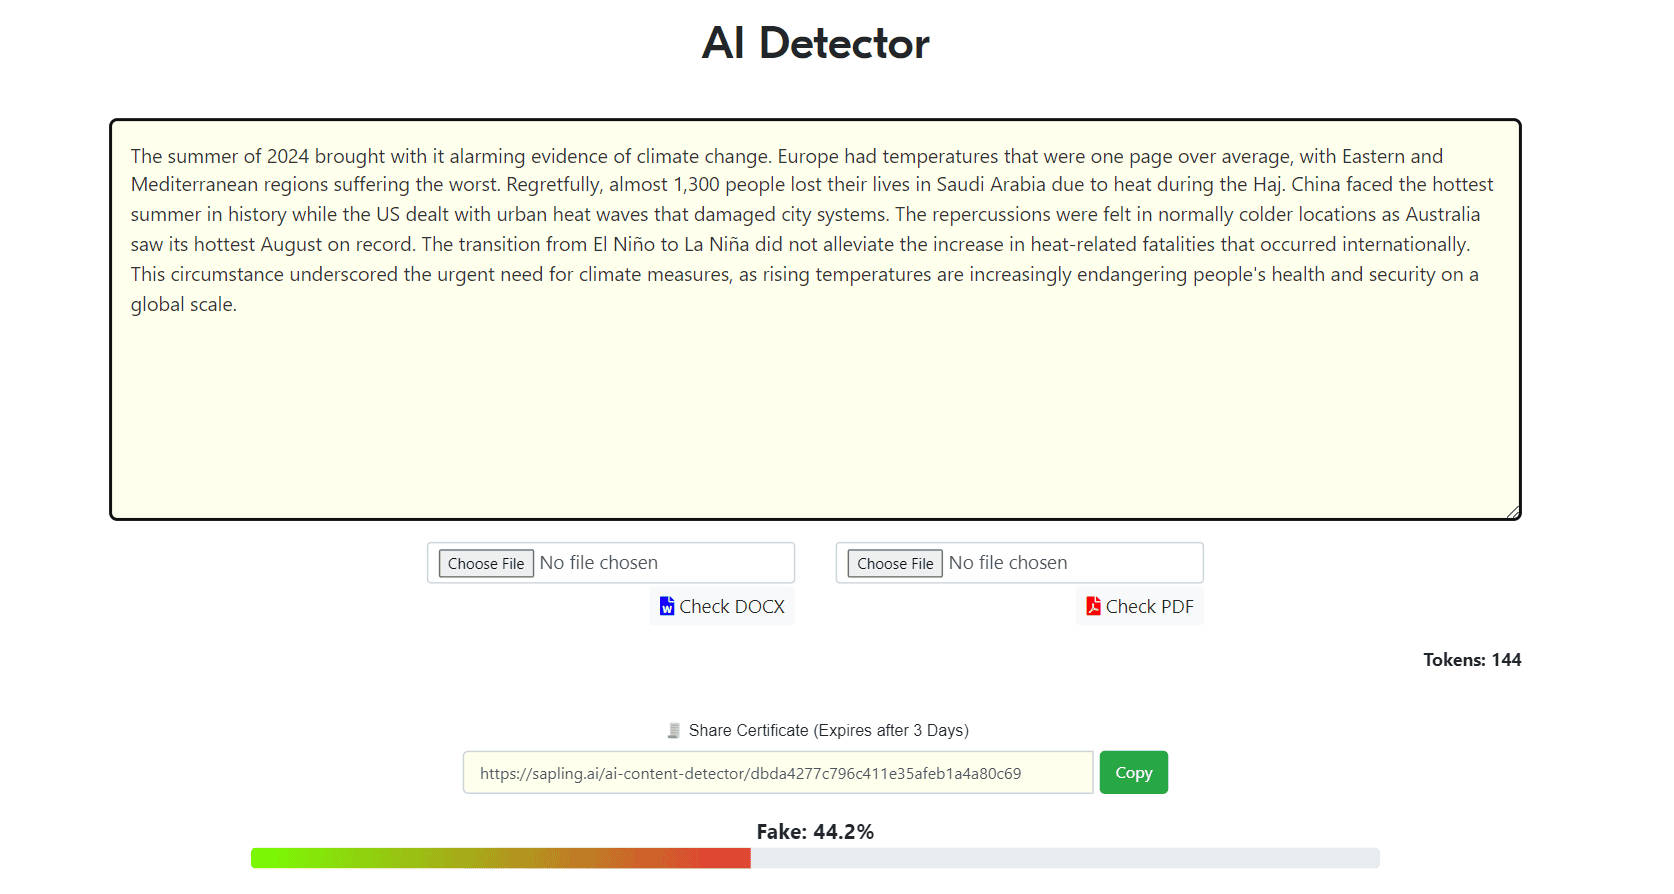Click "No file chosen" beside DOCX chooser
Viewport: 1674px width, 894px height.
(598, 563)
